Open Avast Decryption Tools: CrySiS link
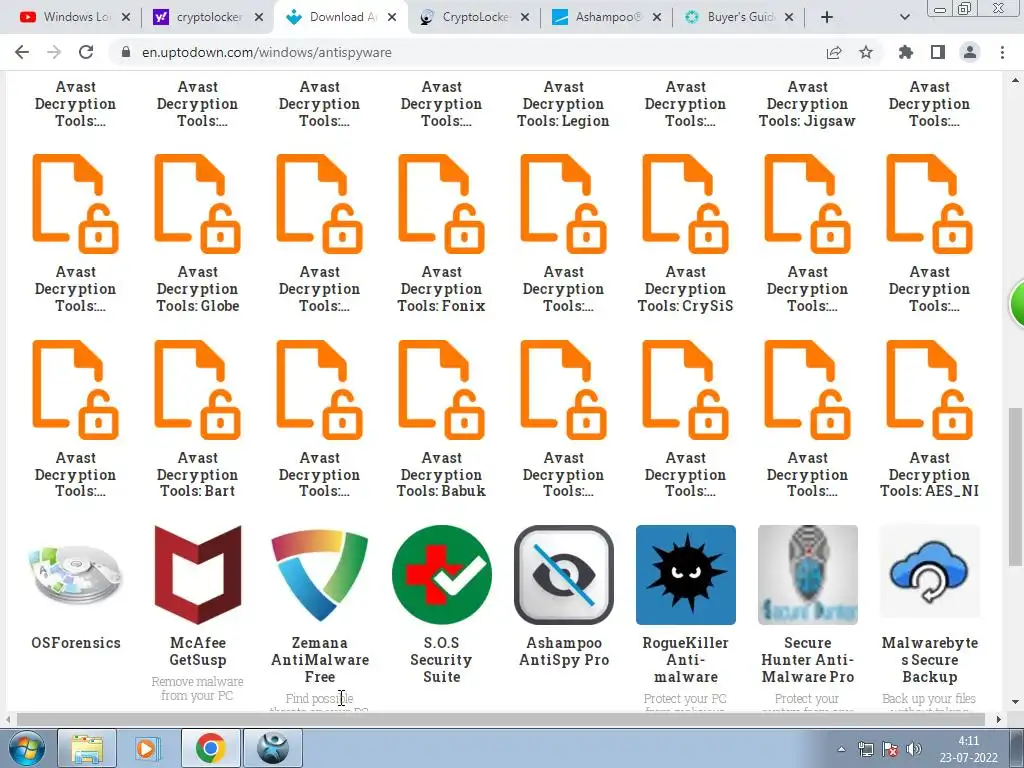This screenshot has height=768, width=1024. 686,289
